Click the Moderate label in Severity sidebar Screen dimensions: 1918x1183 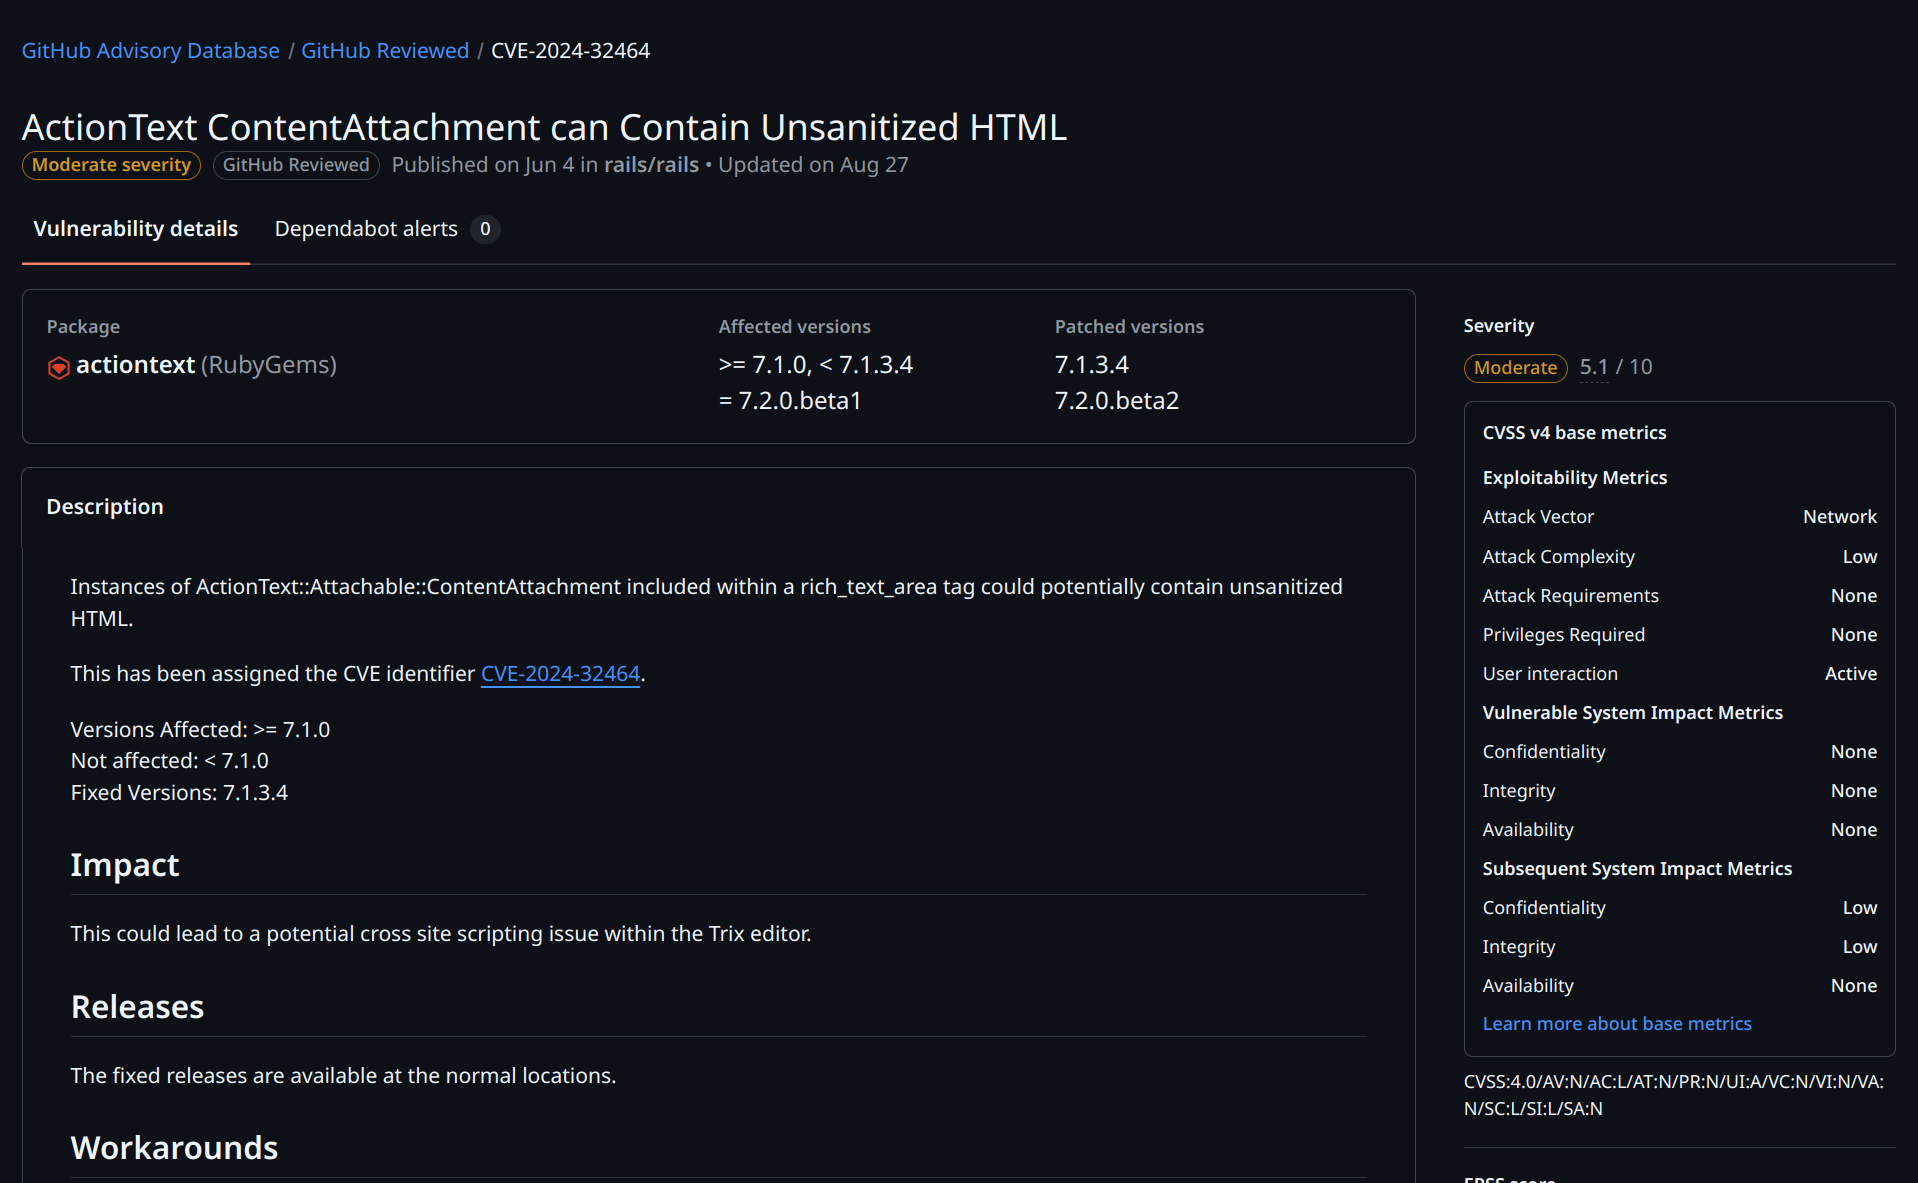pos(1515,367)
